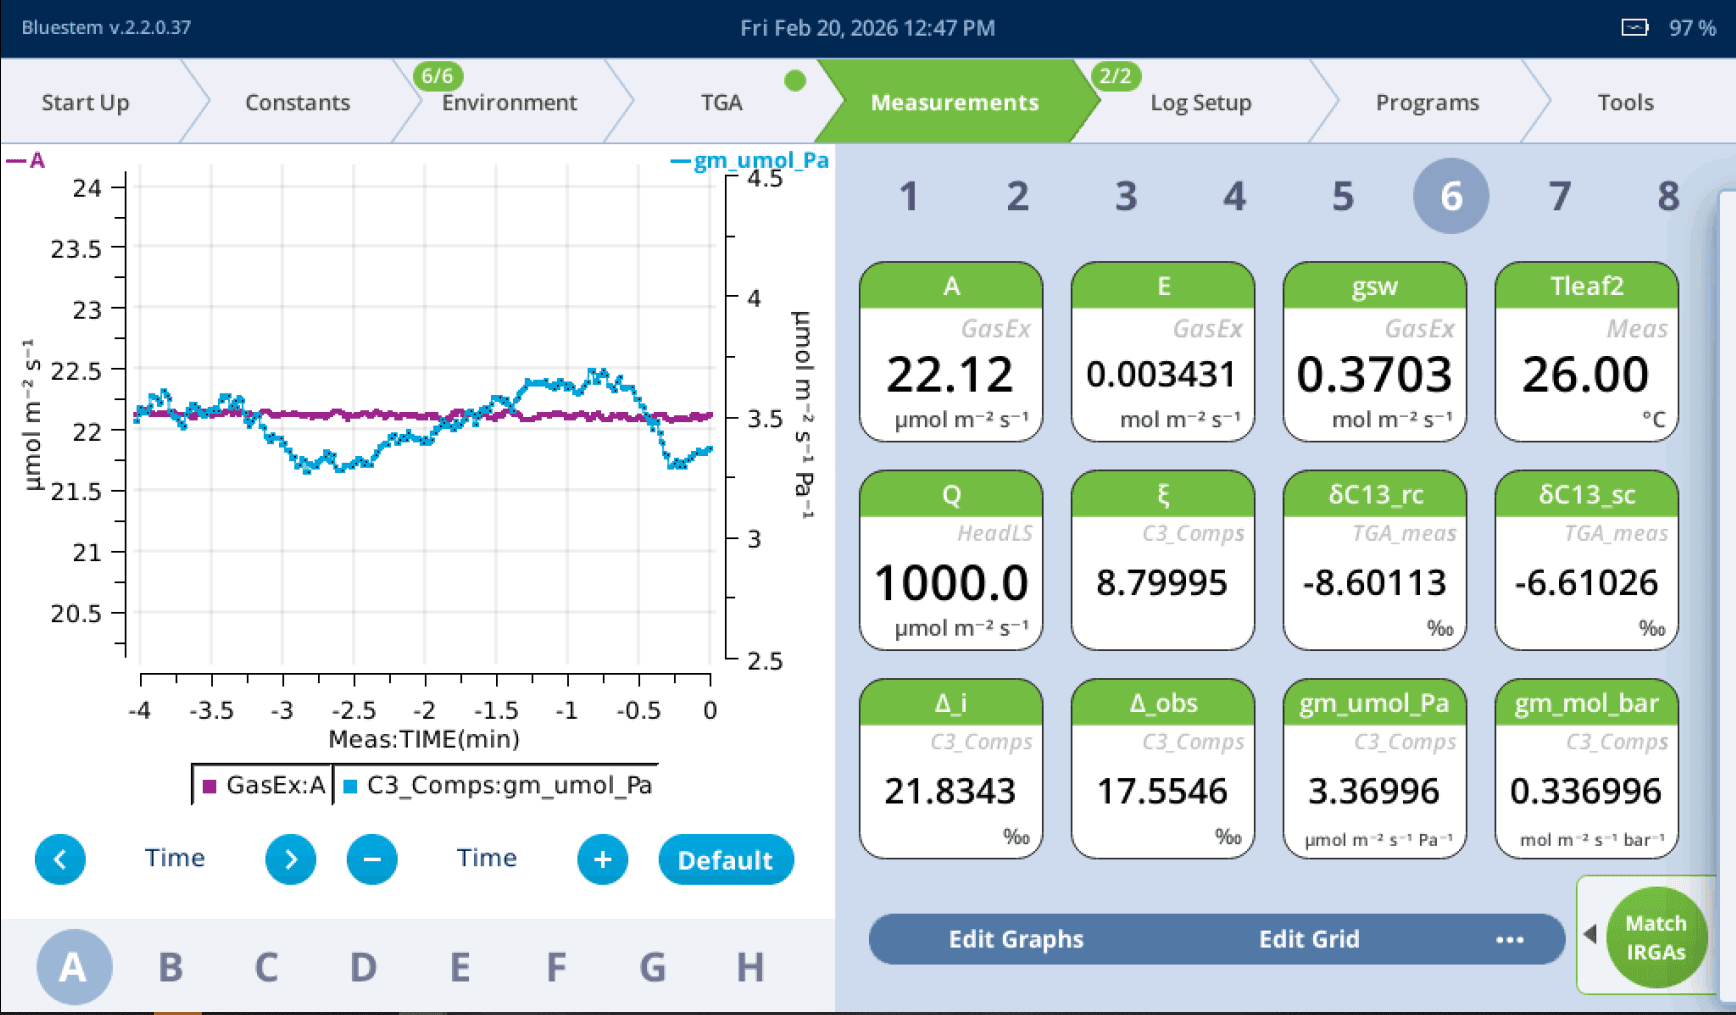Viewport: 1736px width, 1015px height.
Task: Expand the Match IRGAs side panel arrow
Action: click(1590, 934)
